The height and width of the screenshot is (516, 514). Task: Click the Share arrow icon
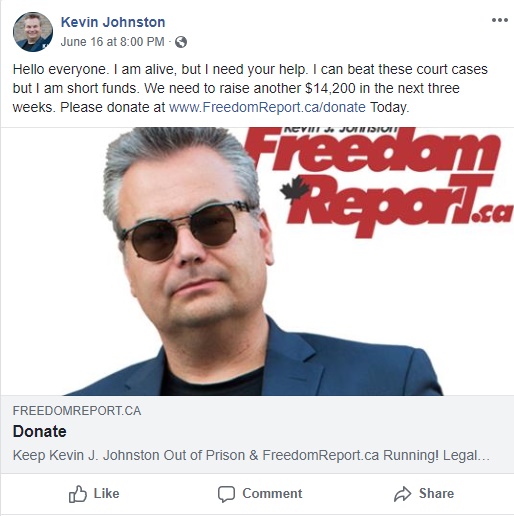(x=402, y=494)
